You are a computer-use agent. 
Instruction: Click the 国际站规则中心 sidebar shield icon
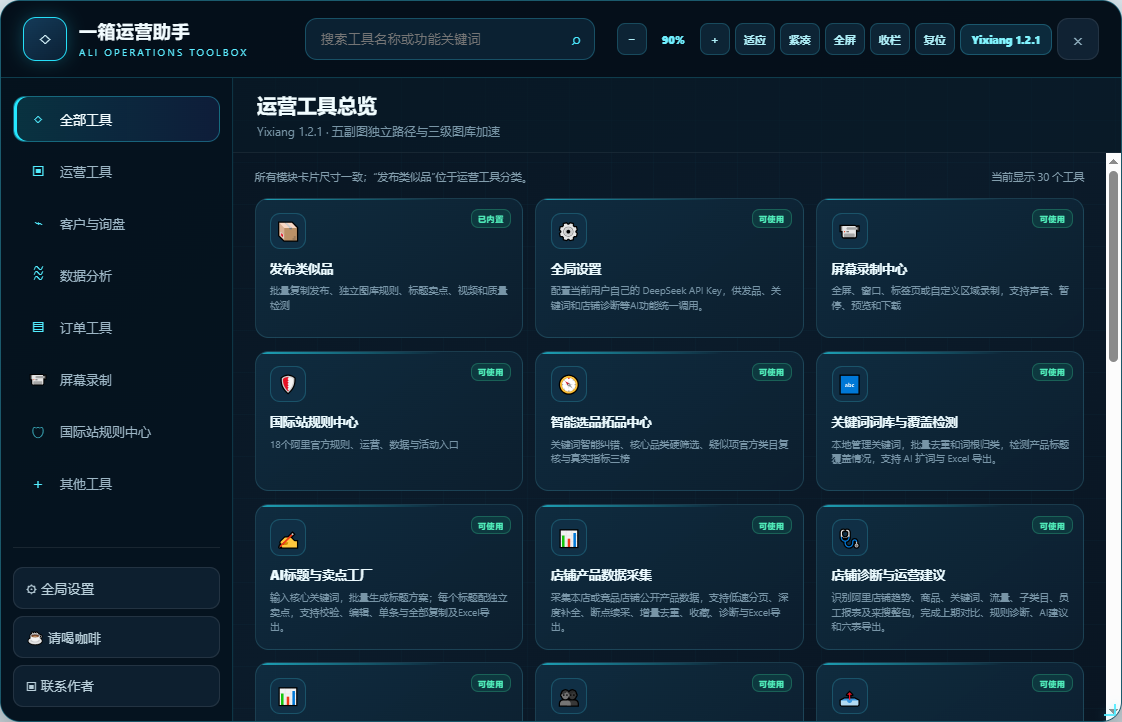[x=38, y=431]
